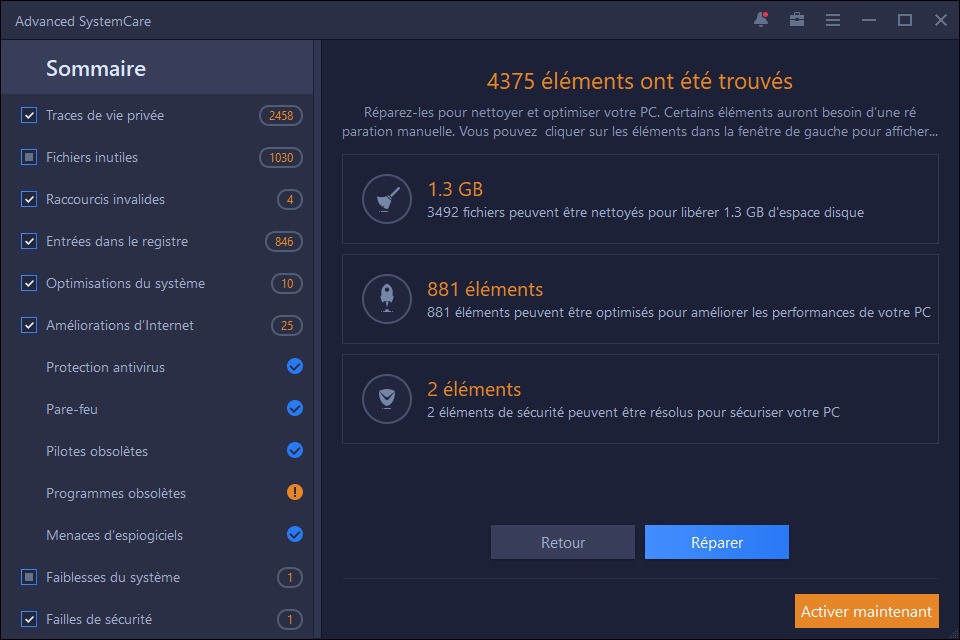
Task: Uncheck Raccourcis invalides checkbox
Action: [x=29, y=199]
